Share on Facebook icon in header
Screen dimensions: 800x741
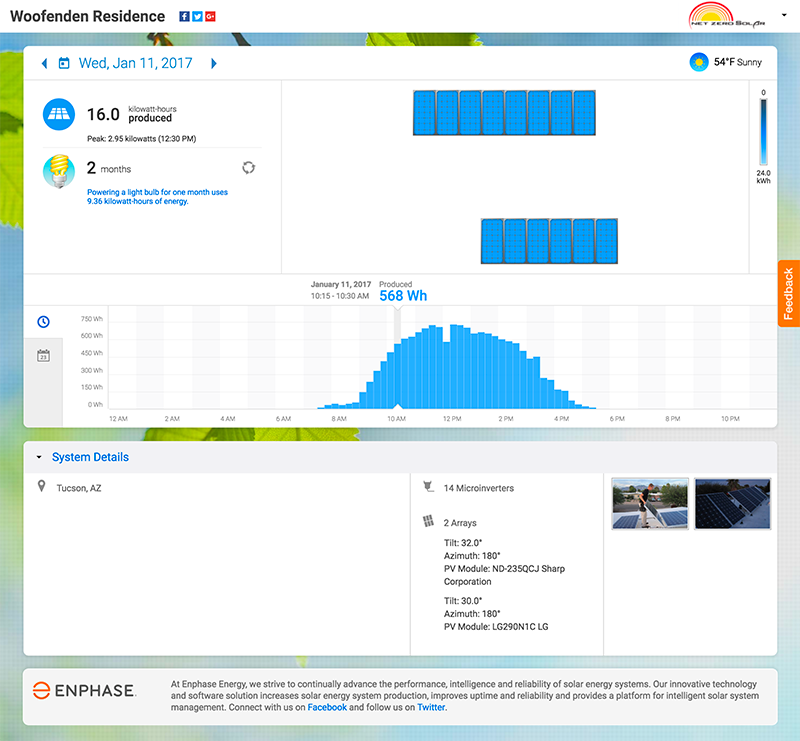tap(184, 16)
